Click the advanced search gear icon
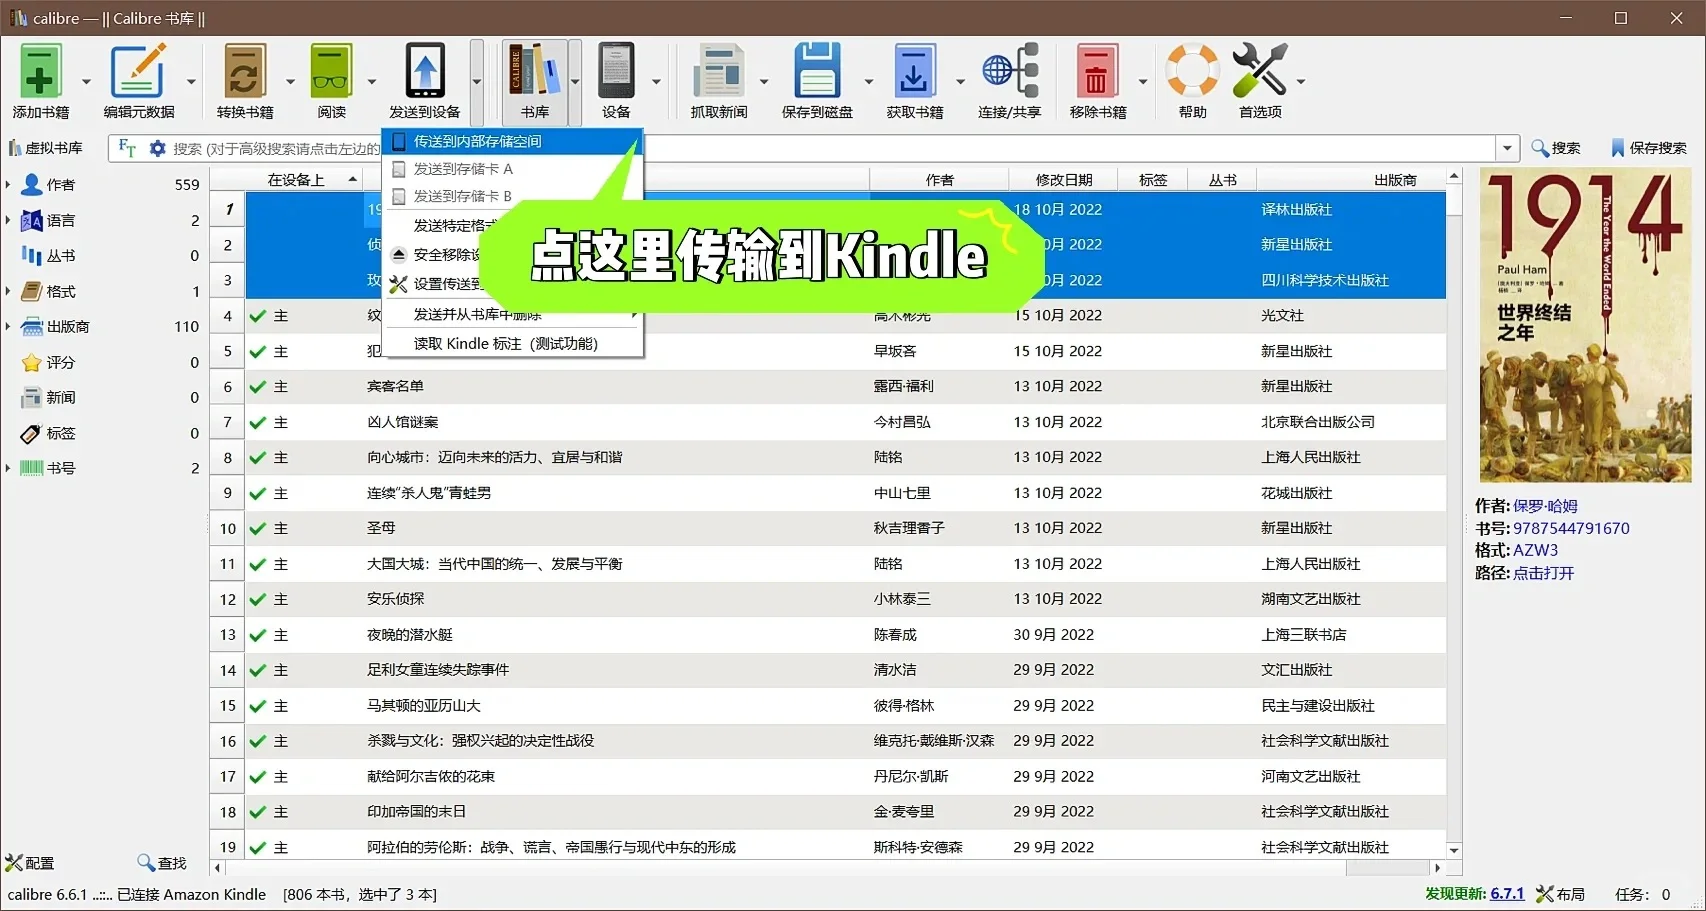This screenshot has height=911, width=1706. 157,148
